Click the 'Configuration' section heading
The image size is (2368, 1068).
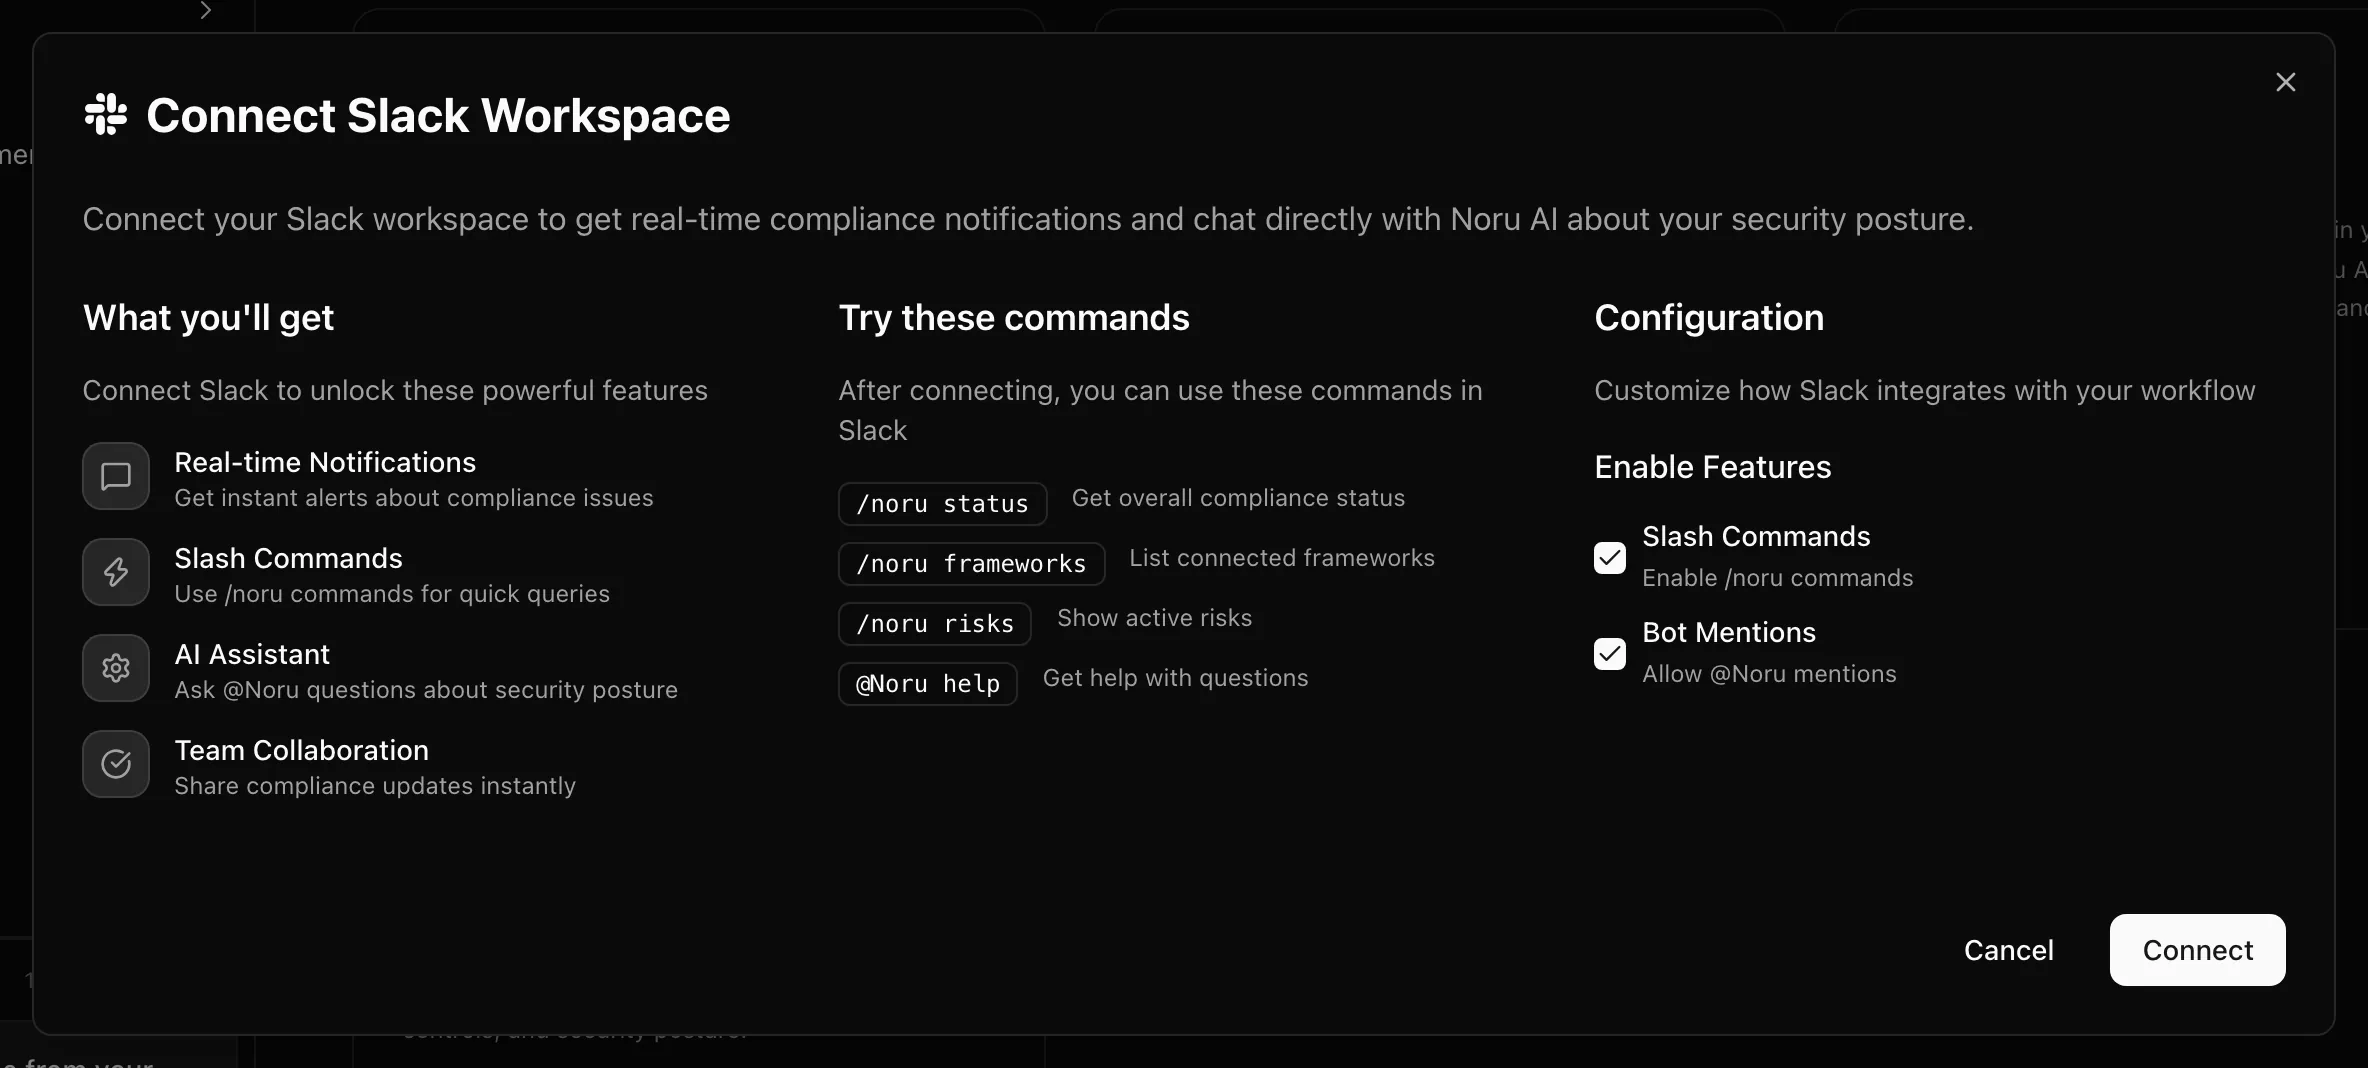click(x=1709, y=317)
